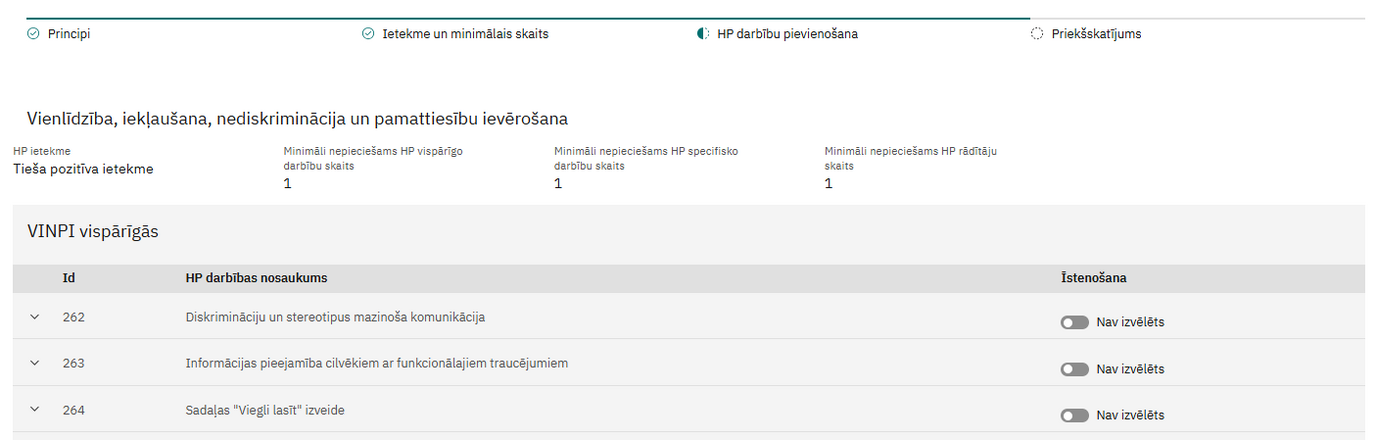Click the HP darbības nosaukums column header

click(x=257, y=278)
